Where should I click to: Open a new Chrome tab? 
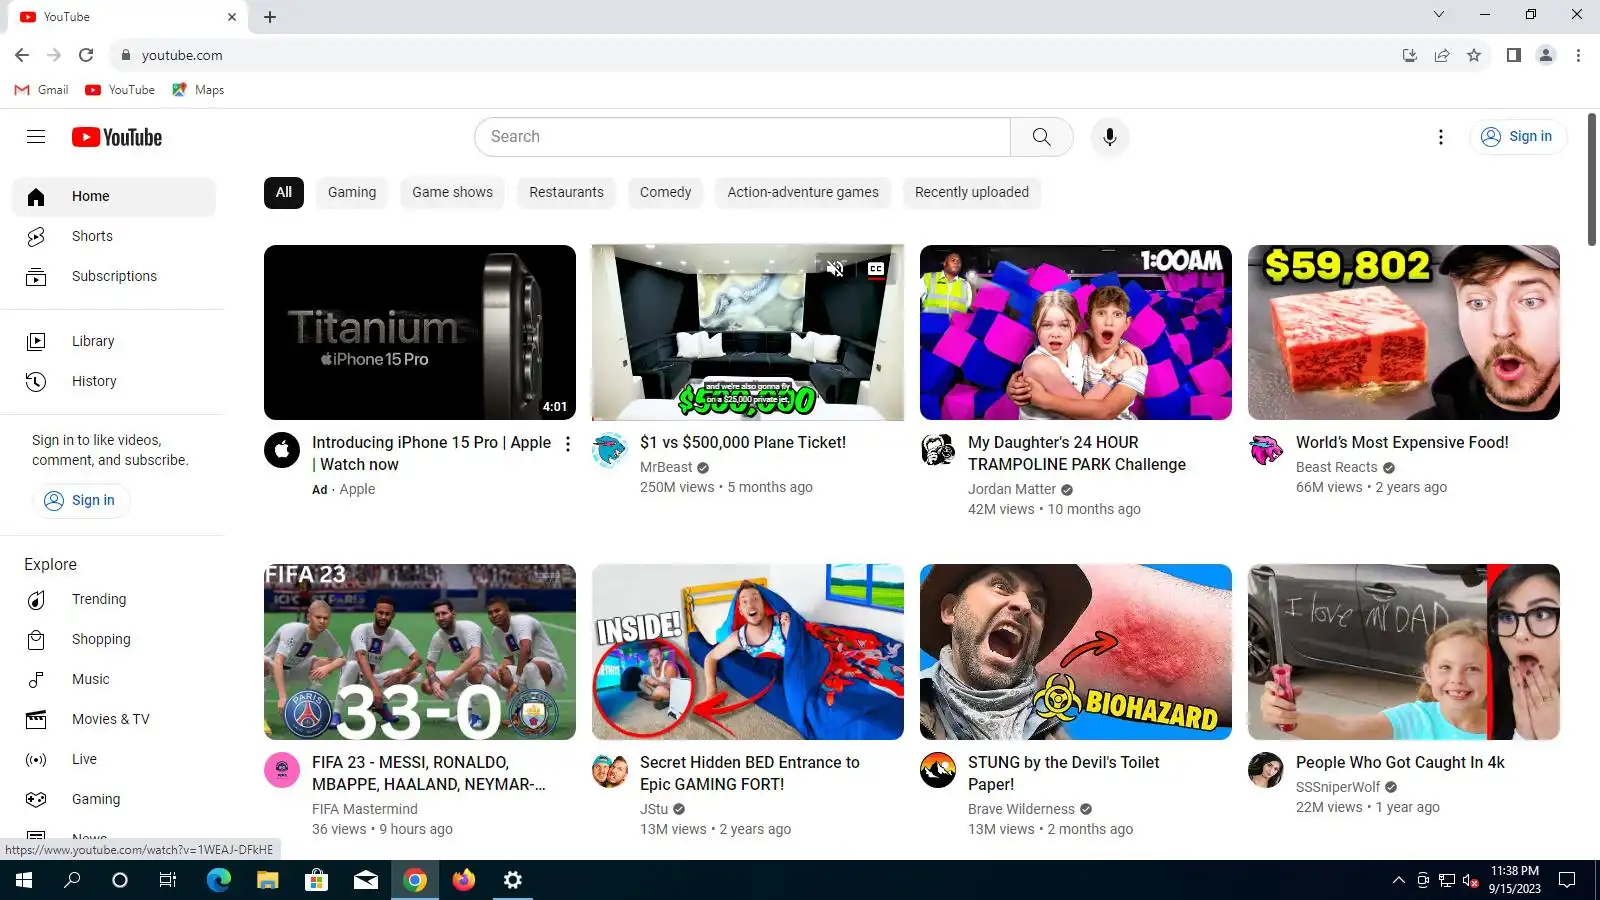click(270, 17)
